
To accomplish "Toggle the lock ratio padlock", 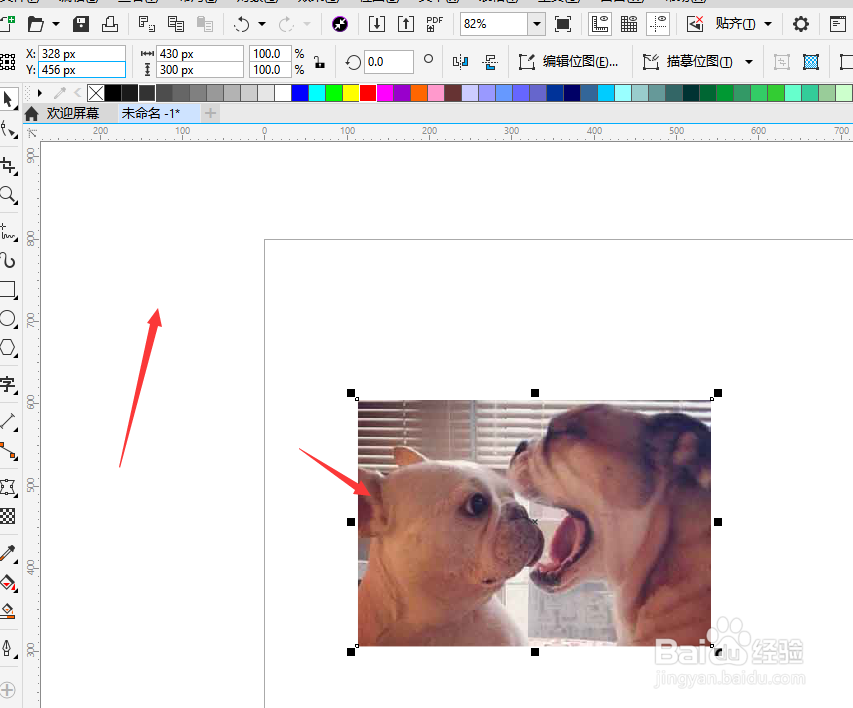I will 319,62.
